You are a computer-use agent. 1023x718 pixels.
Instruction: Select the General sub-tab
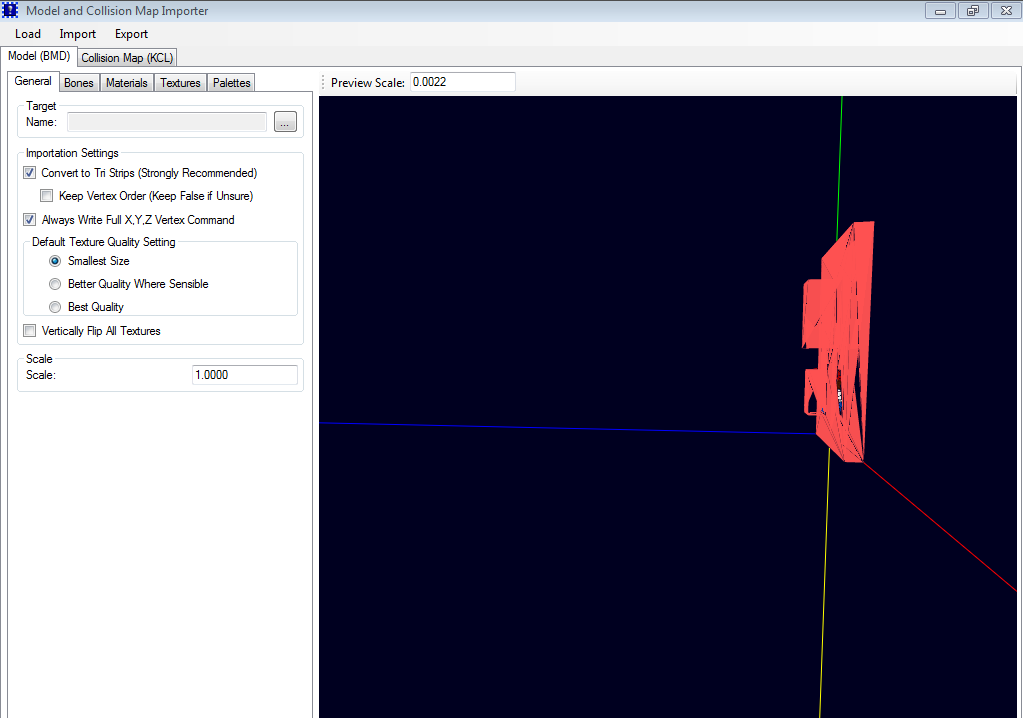coord(33,81)
